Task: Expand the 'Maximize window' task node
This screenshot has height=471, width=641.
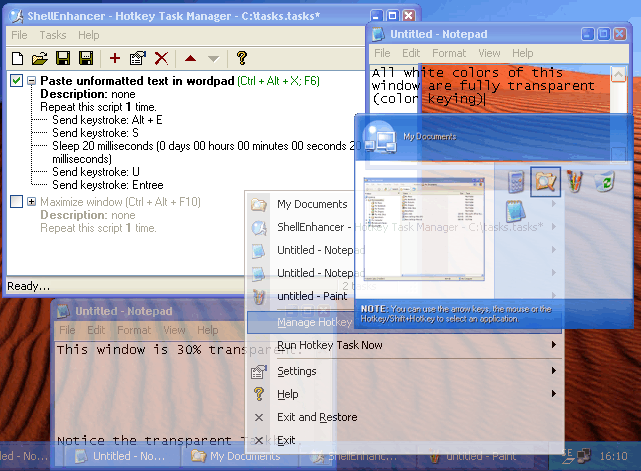Action: 31,202
